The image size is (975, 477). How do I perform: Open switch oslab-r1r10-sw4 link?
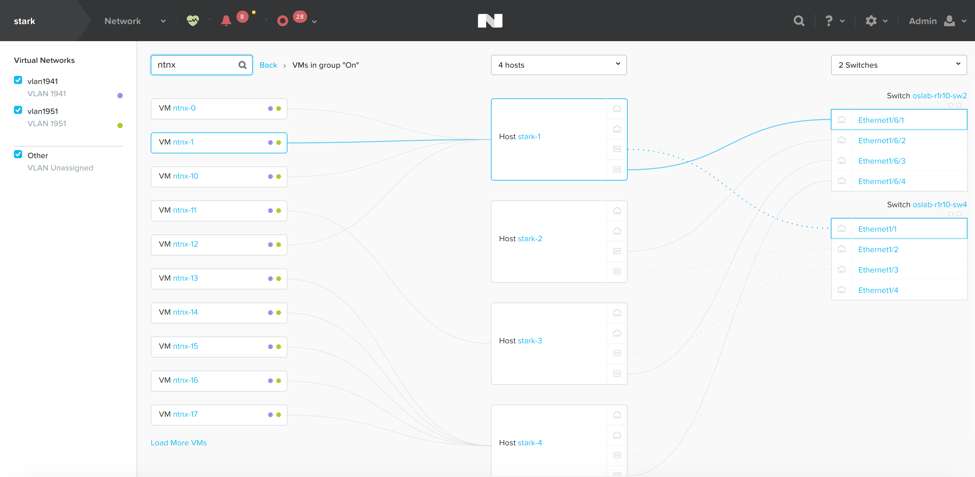(x=940, y=205)
